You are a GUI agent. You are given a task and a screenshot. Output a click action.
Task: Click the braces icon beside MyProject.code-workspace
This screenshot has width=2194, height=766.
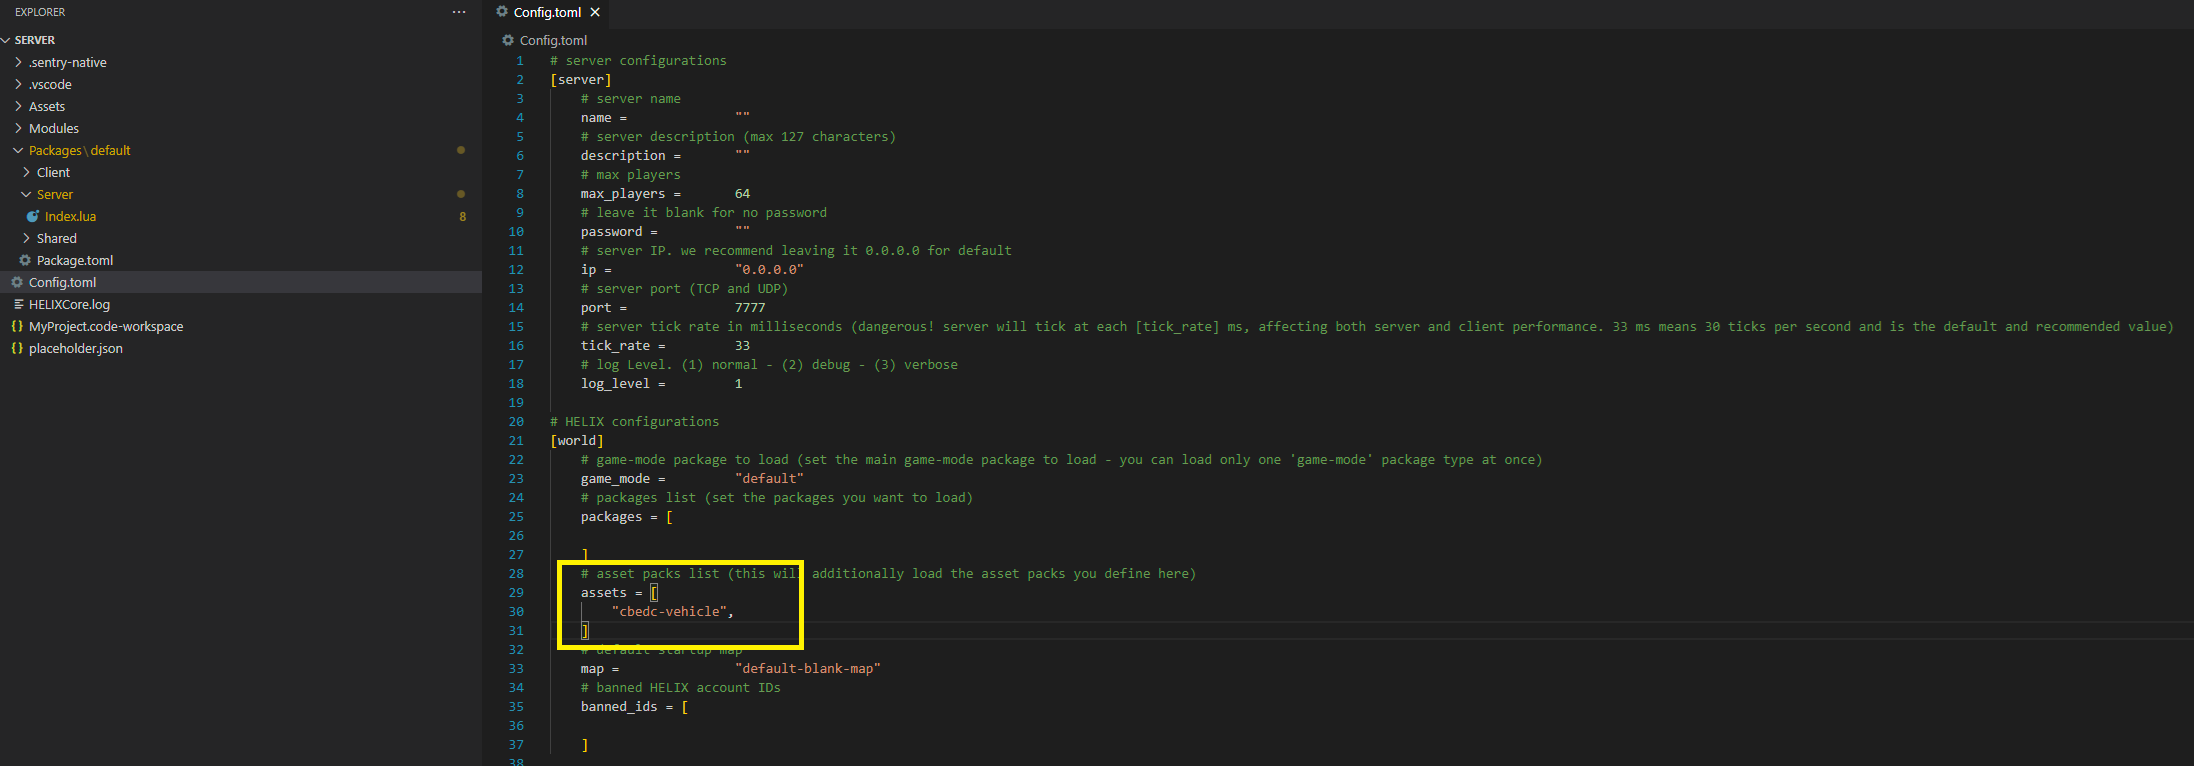click(x=17, y=326)
